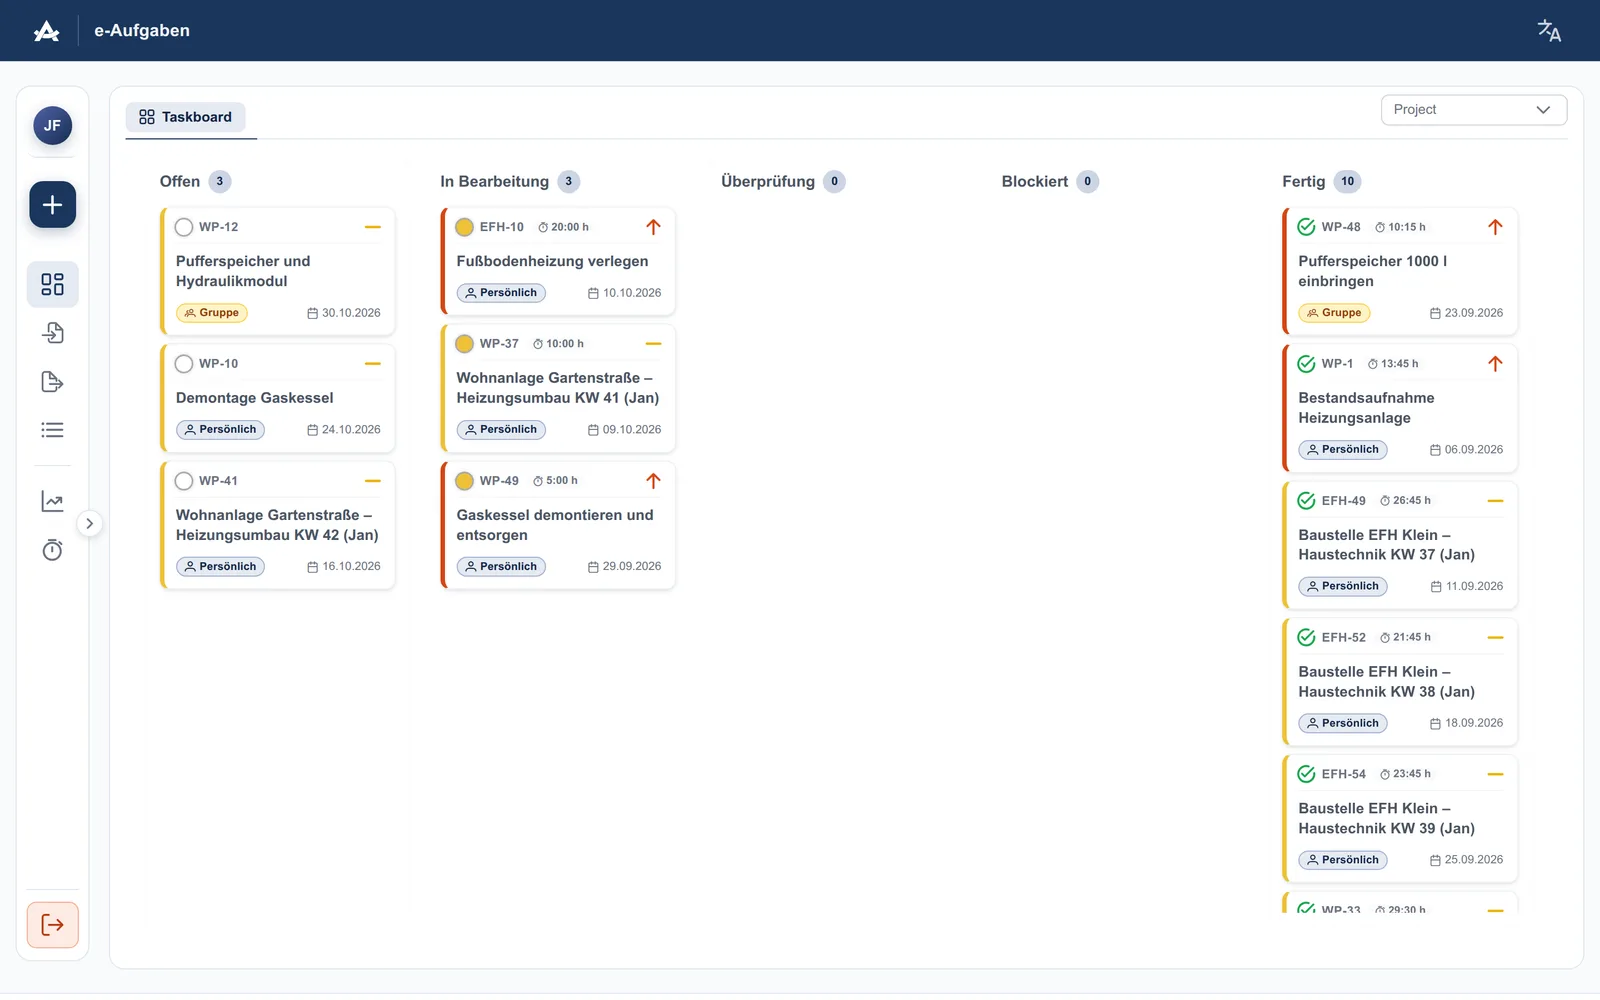This screenshot has width=1600, height=1000.
Task: Open the list view sidebar icon
Action: [52, 430]
